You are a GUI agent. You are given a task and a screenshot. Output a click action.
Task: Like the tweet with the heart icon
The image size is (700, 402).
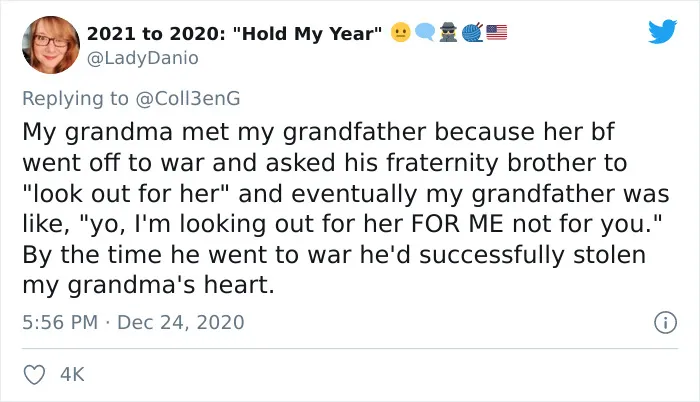(x=34, y=375)
